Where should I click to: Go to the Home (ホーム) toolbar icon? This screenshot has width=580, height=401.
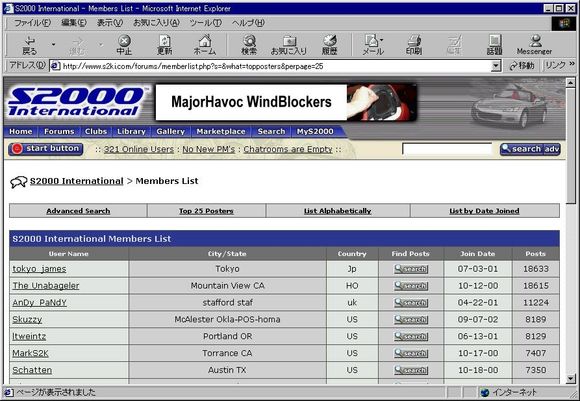205,45
